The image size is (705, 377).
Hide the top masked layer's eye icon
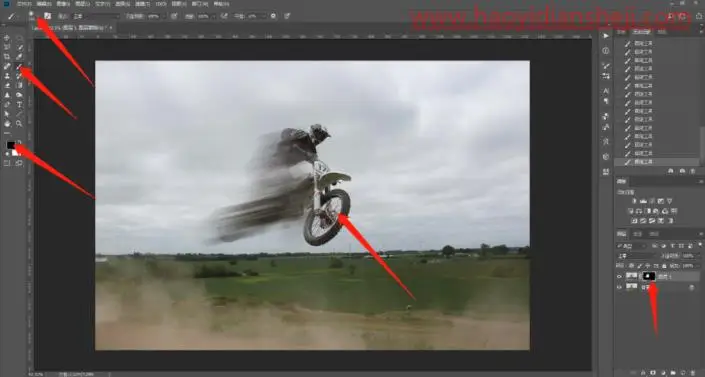pos(620,276)
